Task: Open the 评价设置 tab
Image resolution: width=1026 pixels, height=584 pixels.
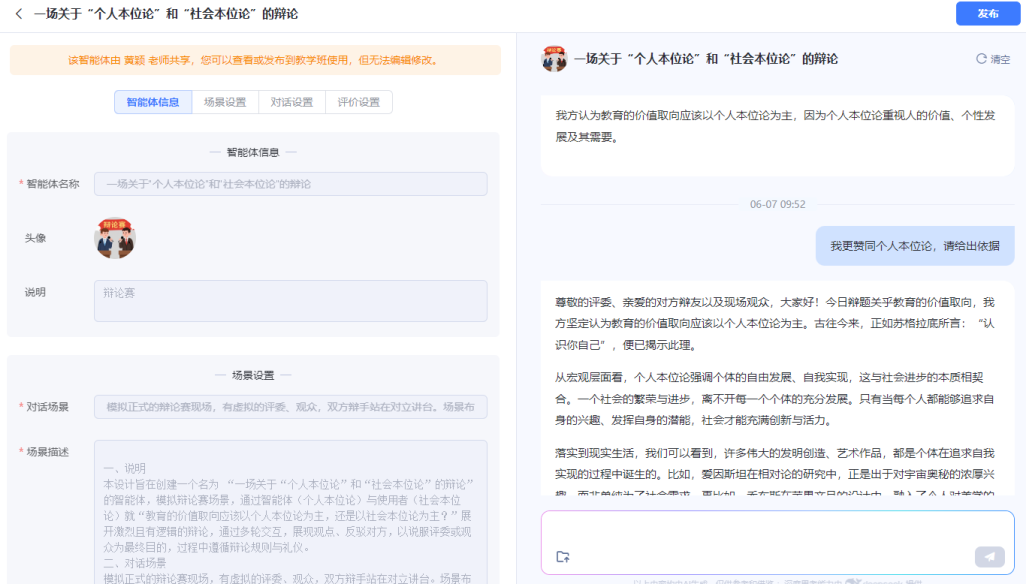Action: pyautogui.click(x=357, y=101)
